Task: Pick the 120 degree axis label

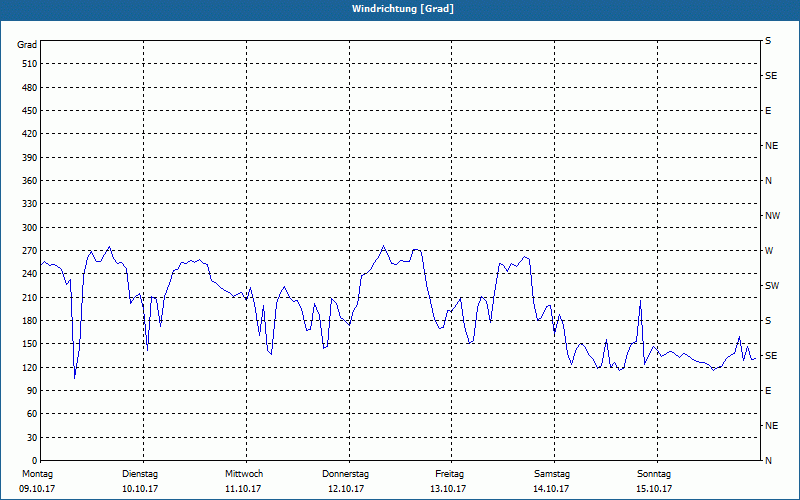Action: click(x=30, y=367)
